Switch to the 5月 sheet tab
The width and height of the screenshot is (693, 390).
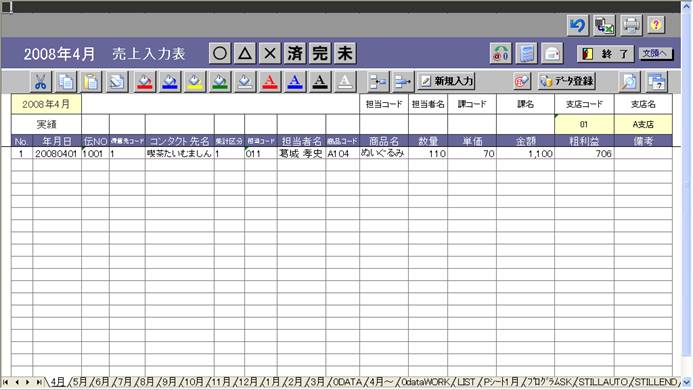coord(80,382)
